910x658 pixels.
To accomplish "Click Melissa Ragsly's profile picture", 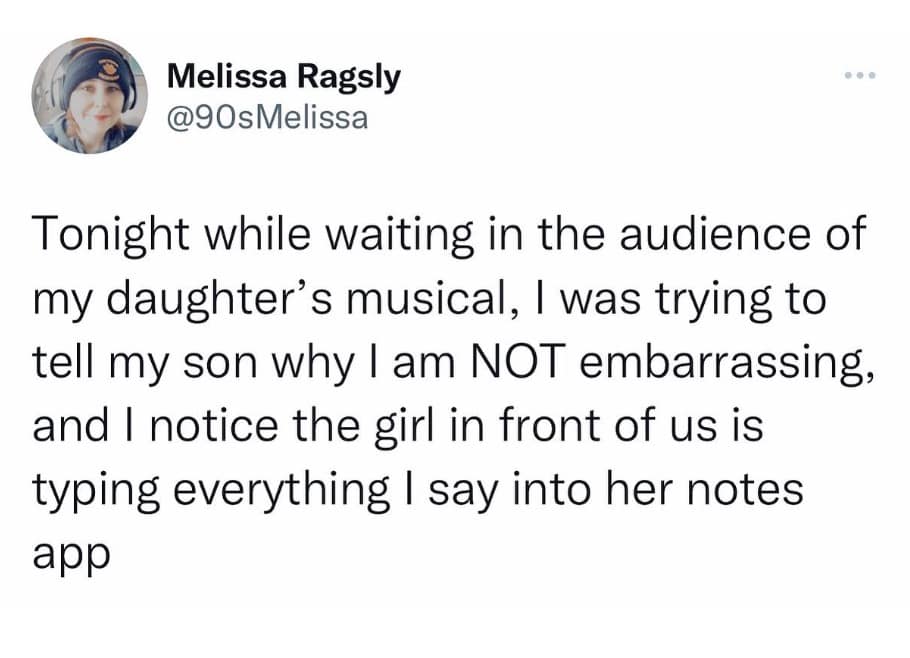I will point(90,96).
